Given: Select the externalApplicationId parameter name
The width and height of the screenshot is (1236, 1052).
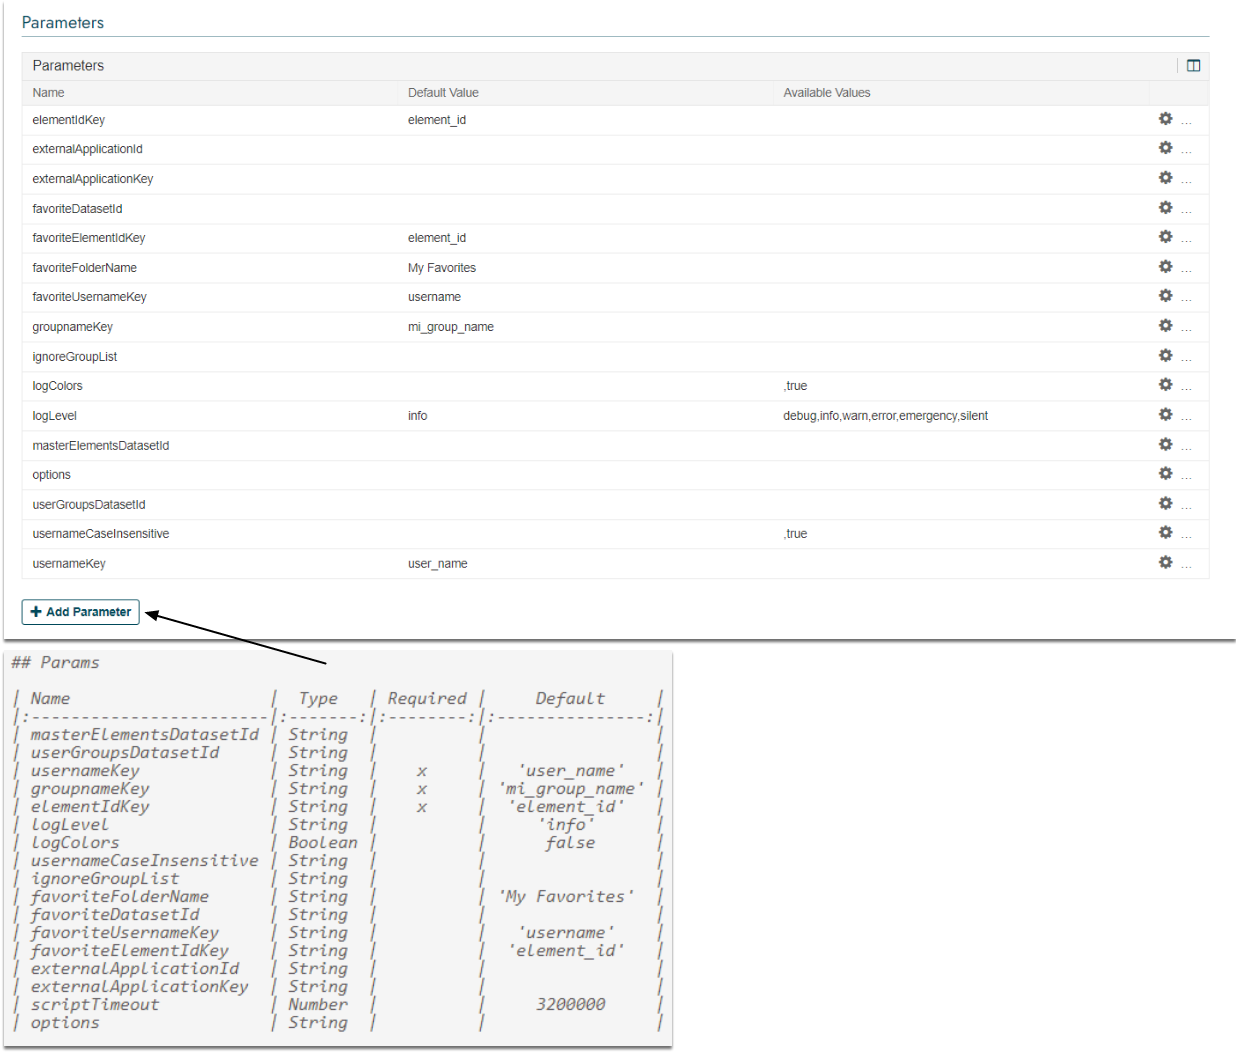Looking at the screenshot, I should pos(87,149).
